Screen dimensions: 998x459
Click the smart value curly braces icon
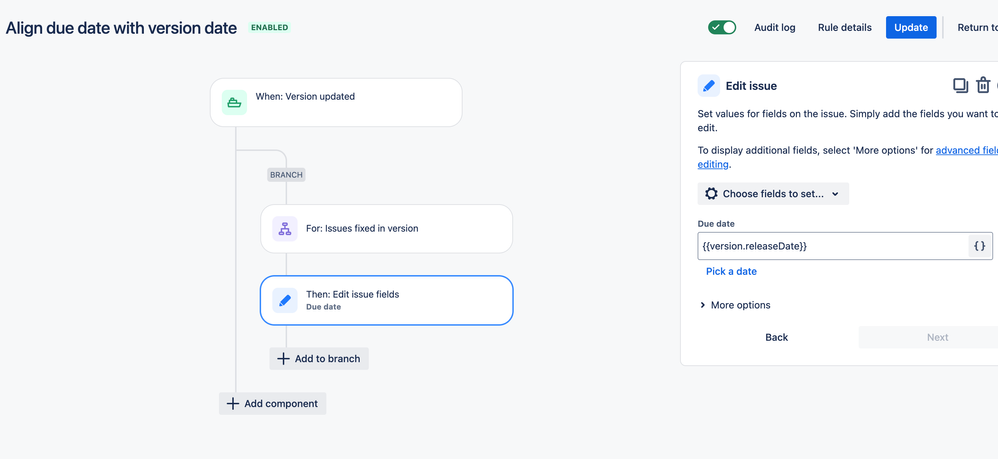point(980,246)
